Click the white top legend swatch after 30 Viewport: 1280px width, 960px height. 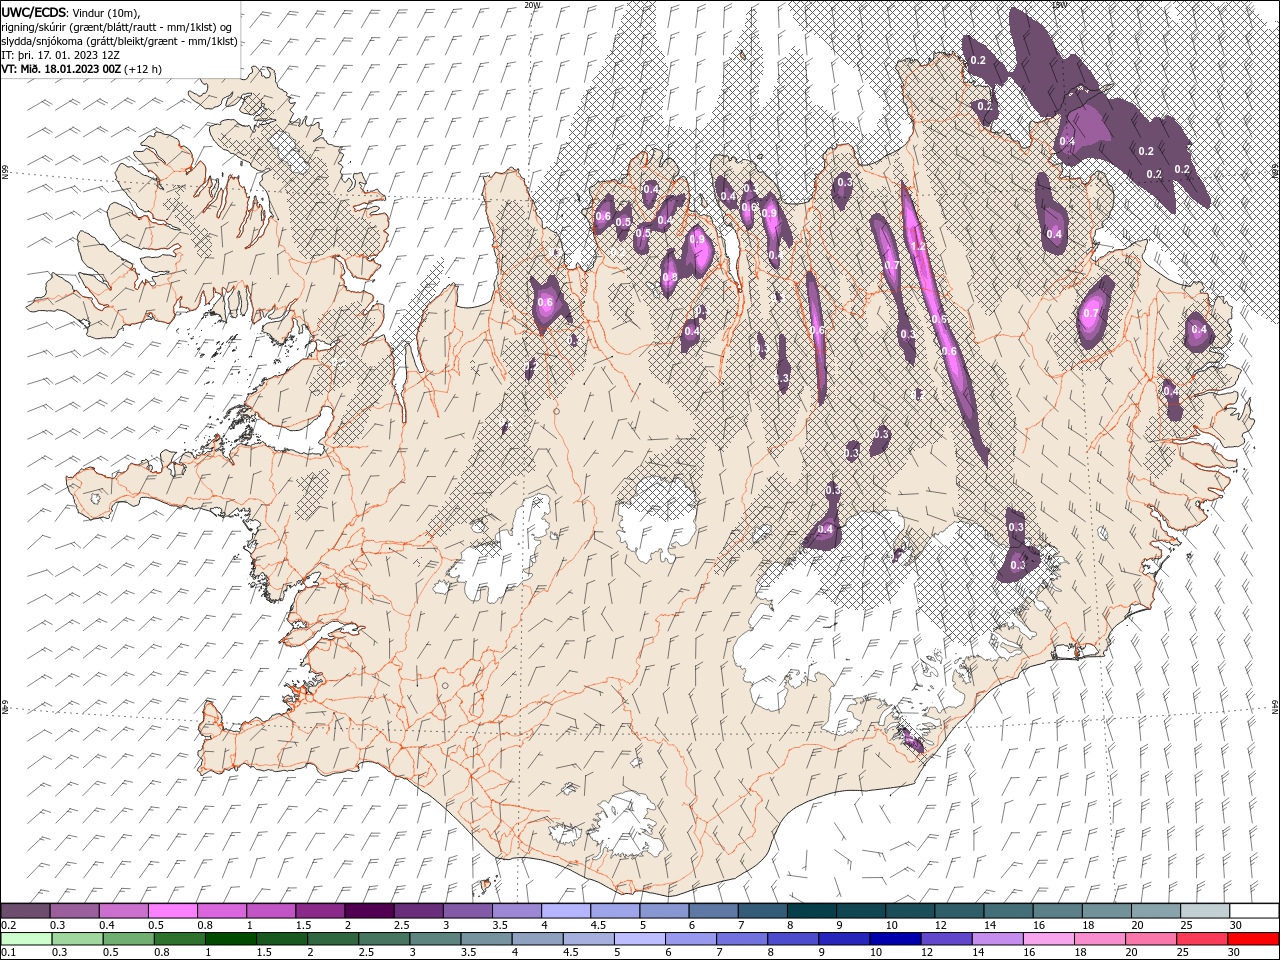[x=1254, y=910]
